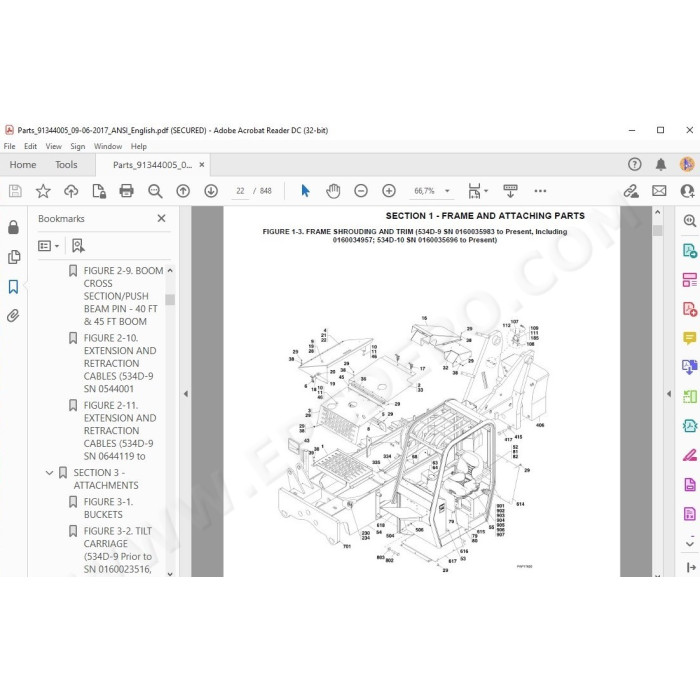Click the read mode scrolling icon
This screenshot has height=700, width=700.
click(x=510, y=191)
